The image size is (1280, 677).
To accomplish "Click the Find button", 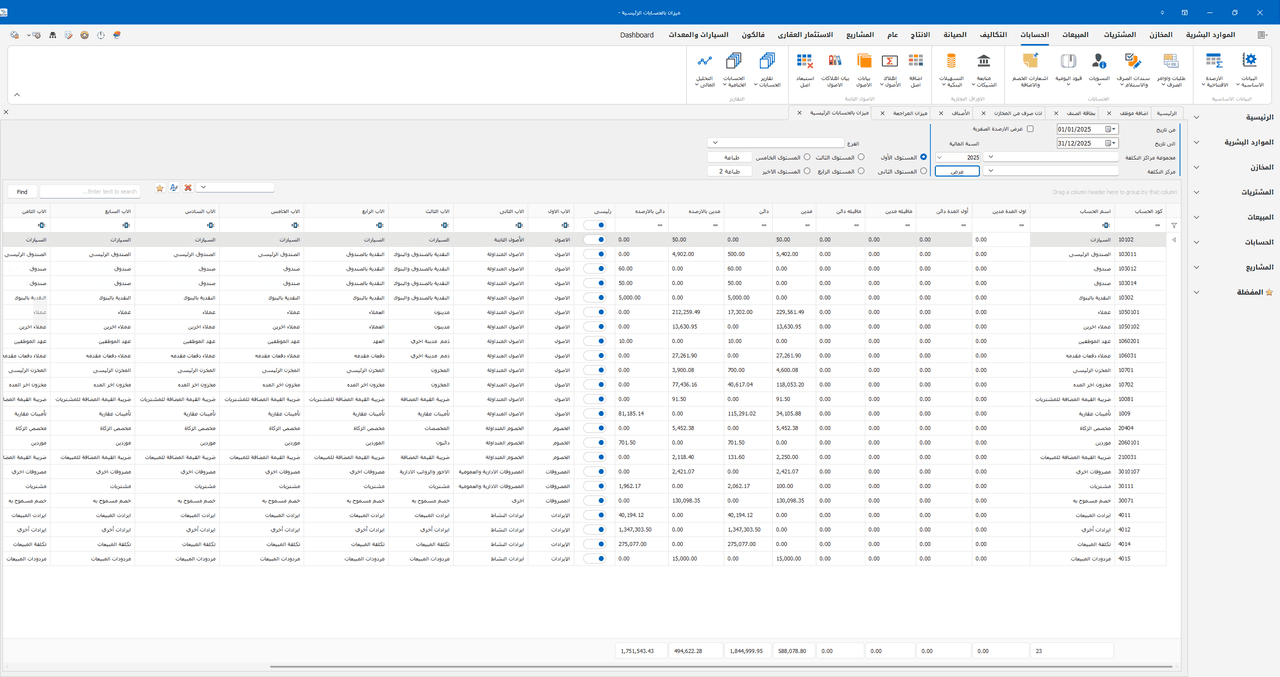I will click(x=22, y=191).
